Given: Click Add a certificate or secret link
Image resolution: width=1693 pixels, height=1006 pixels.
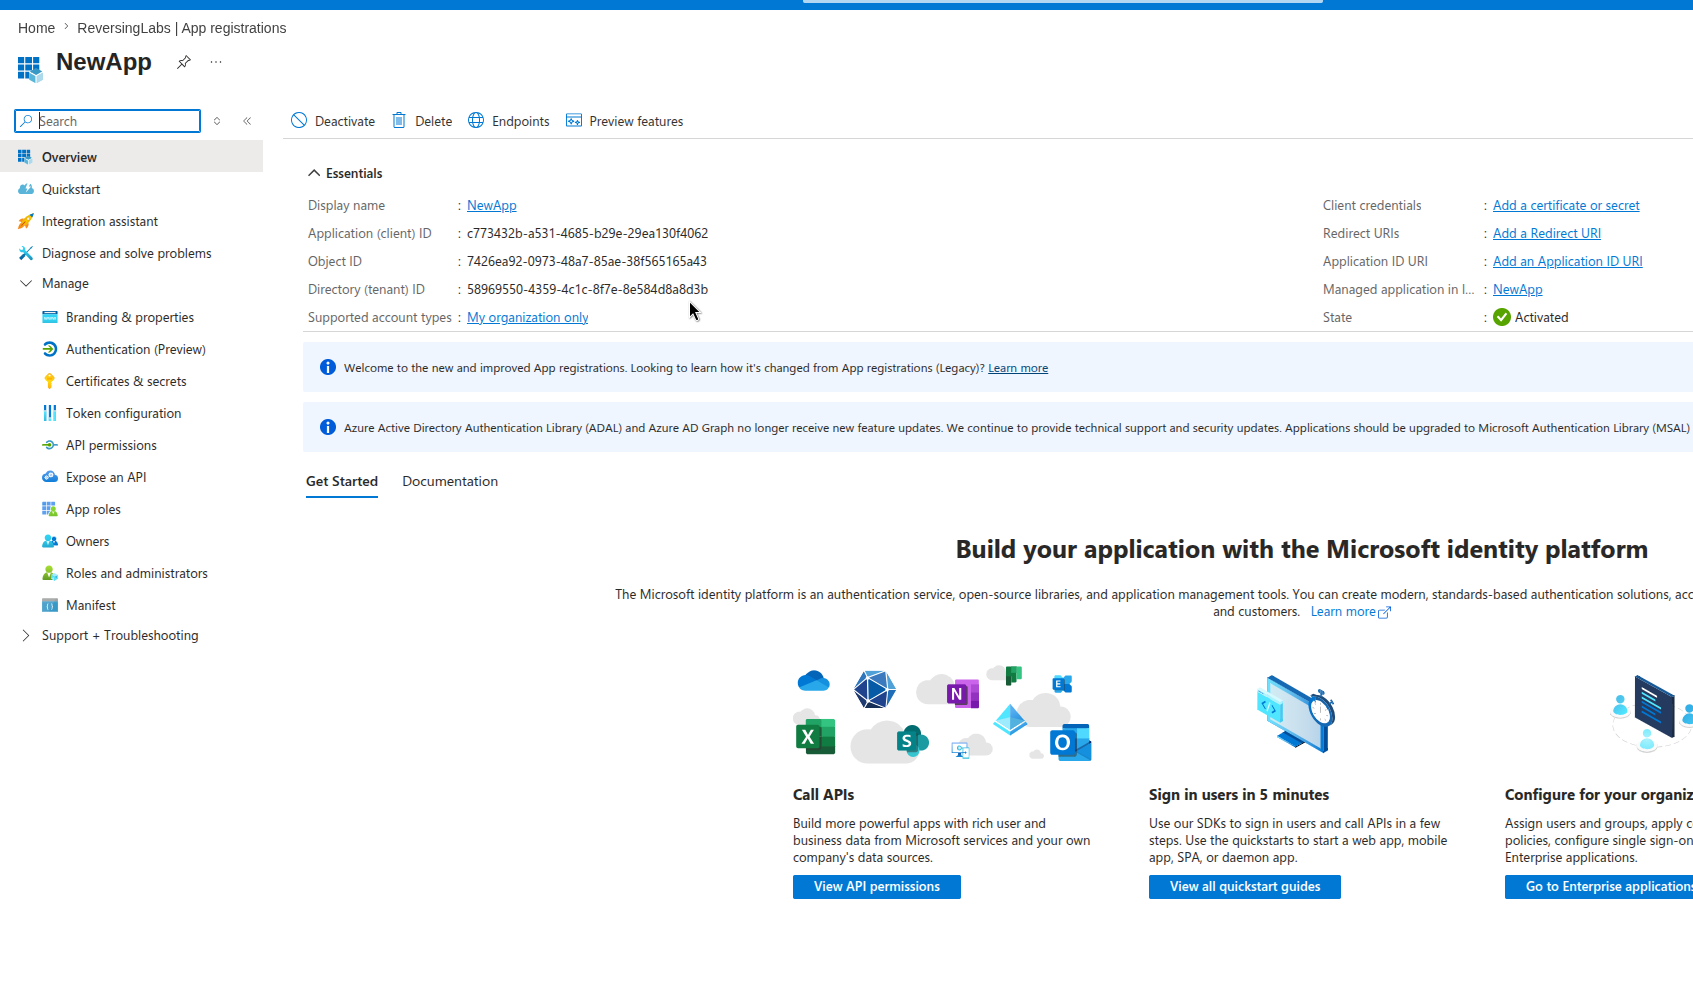Looking at the screenshot, I should 1566,205.
